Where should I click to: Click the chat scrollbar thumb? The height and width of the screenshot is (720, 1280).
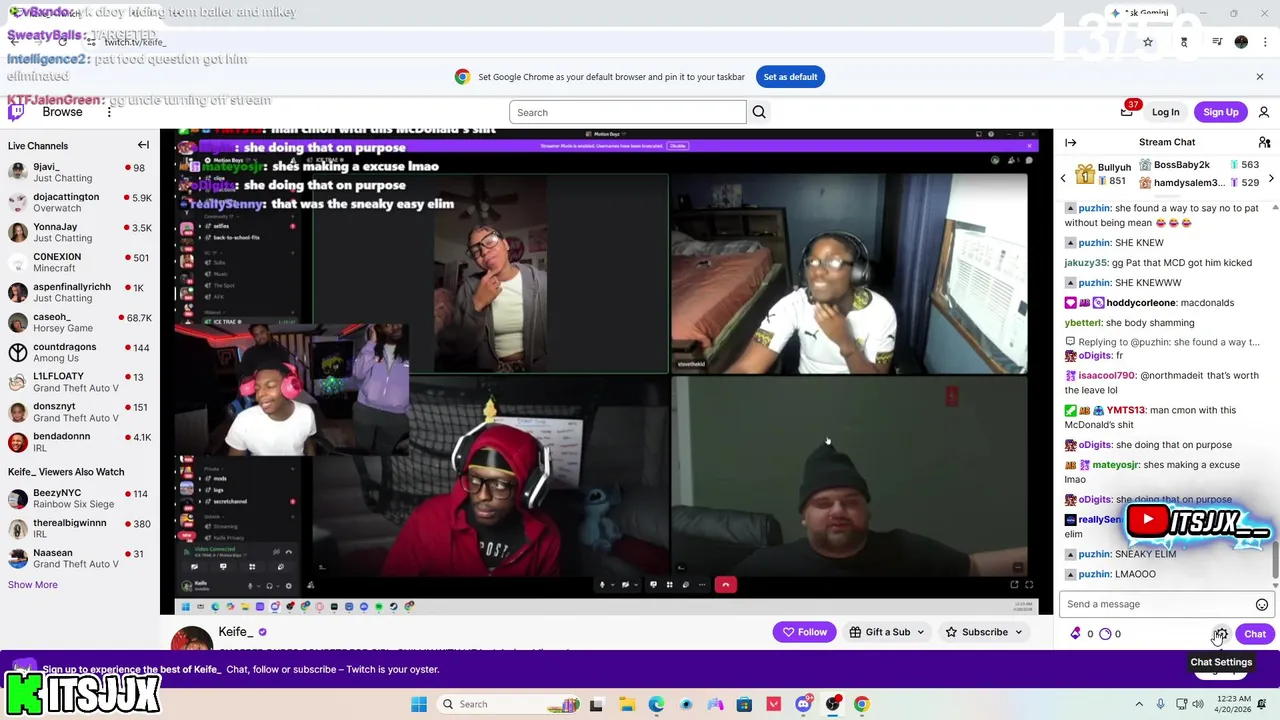1275,558
